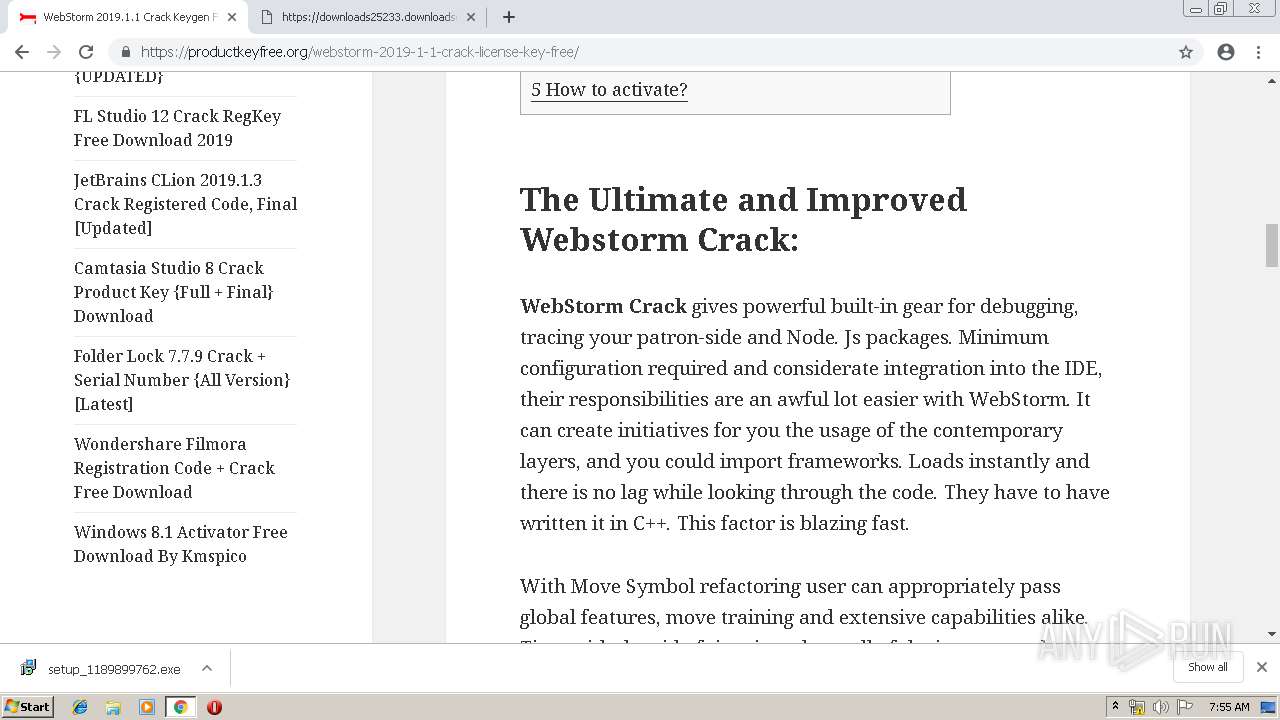Click the setup exe file icon
This screenshot has width=1280, height=720.
tap(28, 668)
